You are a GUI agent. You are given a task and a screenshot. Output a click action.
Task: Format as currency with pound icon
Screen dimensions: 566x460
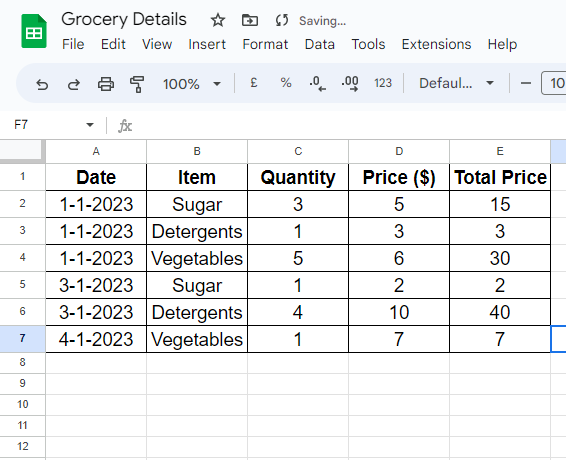click(x=254, y=83)
